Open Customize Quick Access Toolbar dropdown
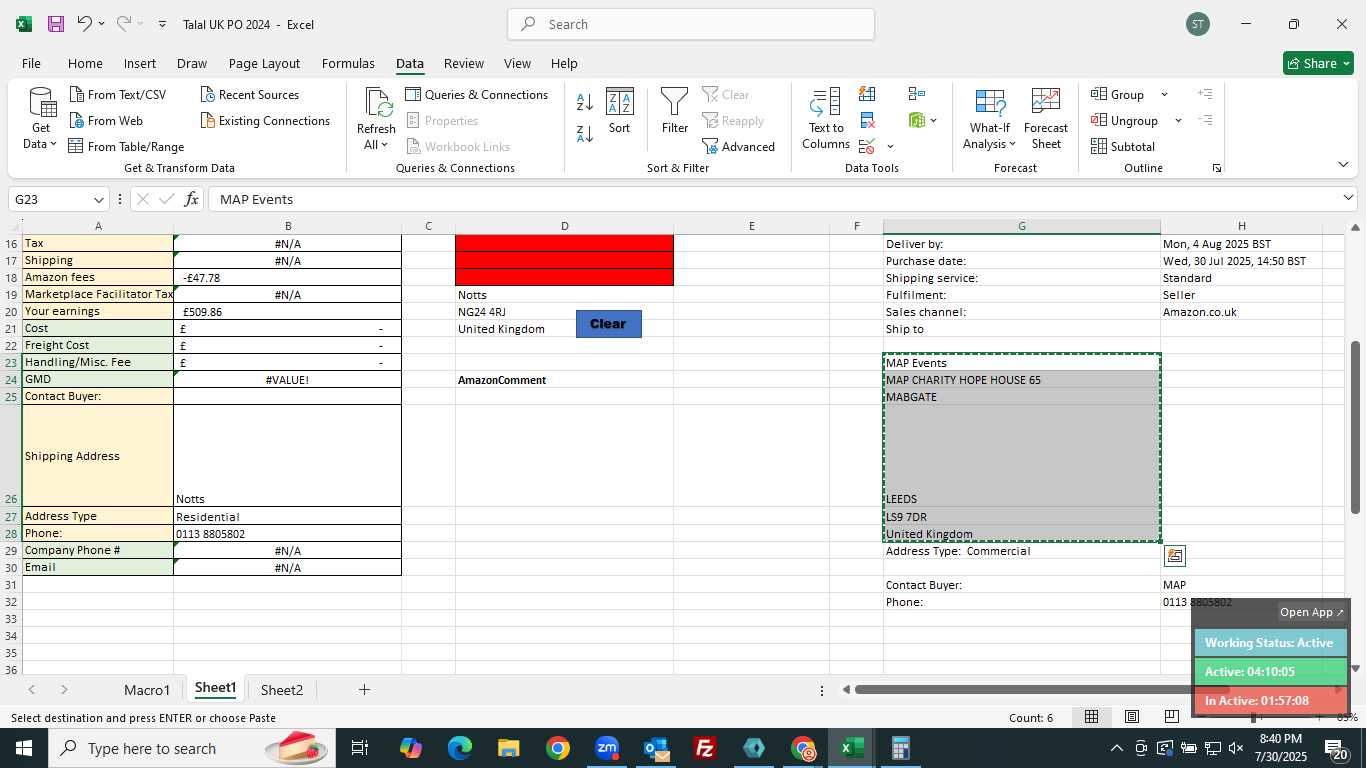 coord(162,24)
